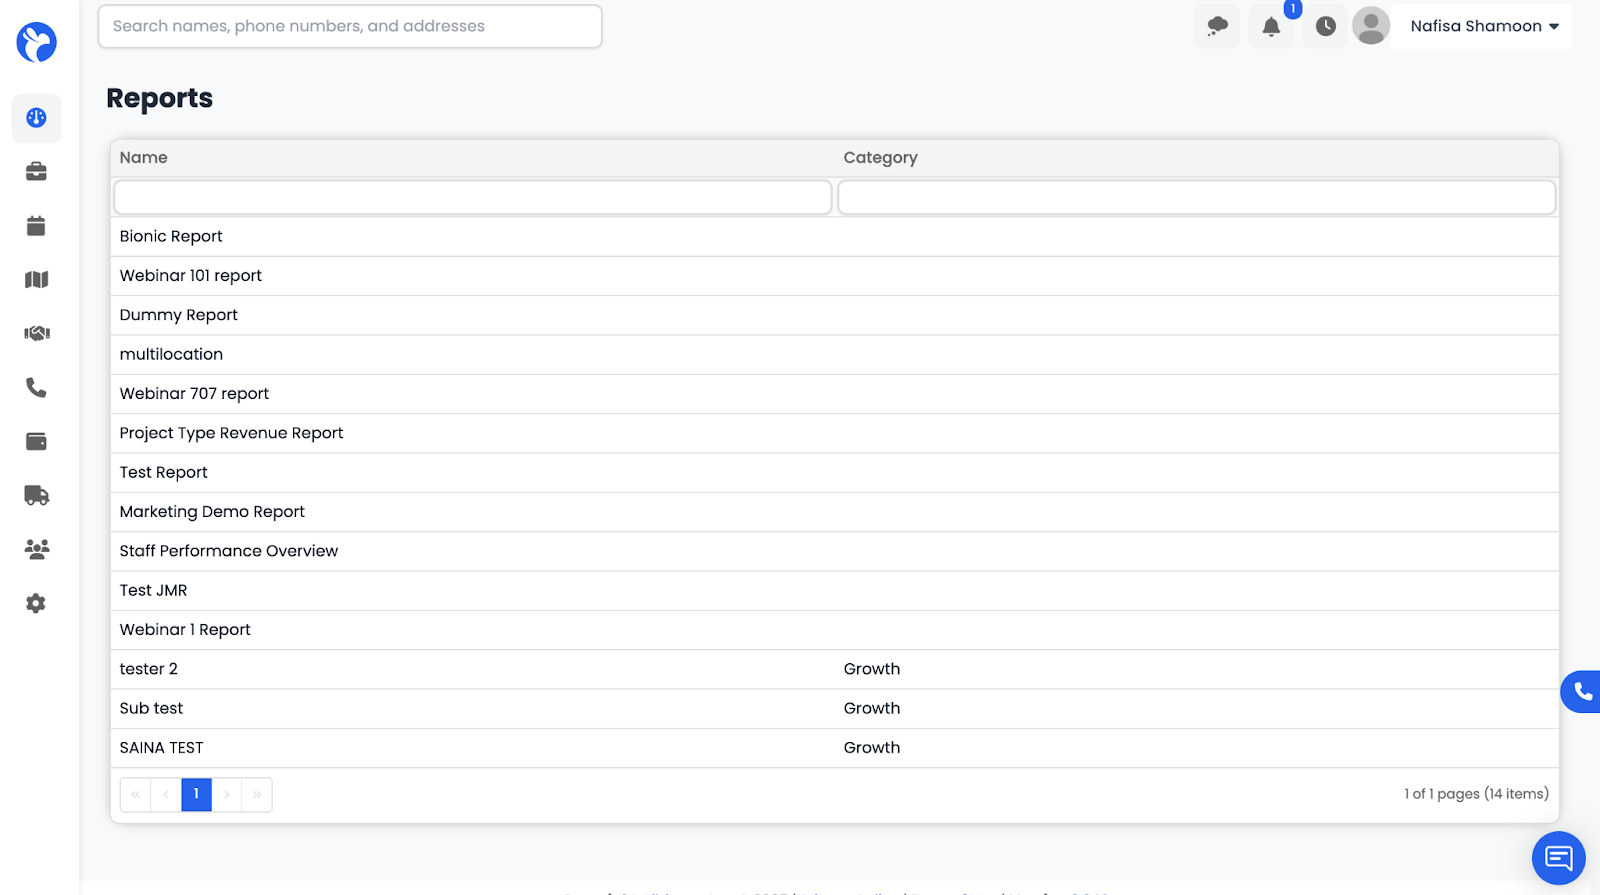Click the truck icon in sidebar
Screen dimensions: 1600x895
[36, 496]
